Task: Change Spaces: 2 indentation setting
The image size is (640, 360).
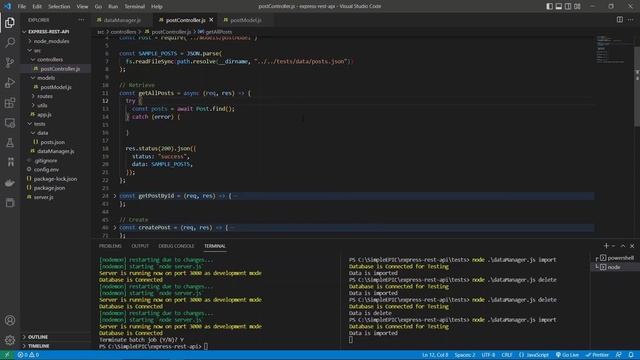Action: (465, 355)
